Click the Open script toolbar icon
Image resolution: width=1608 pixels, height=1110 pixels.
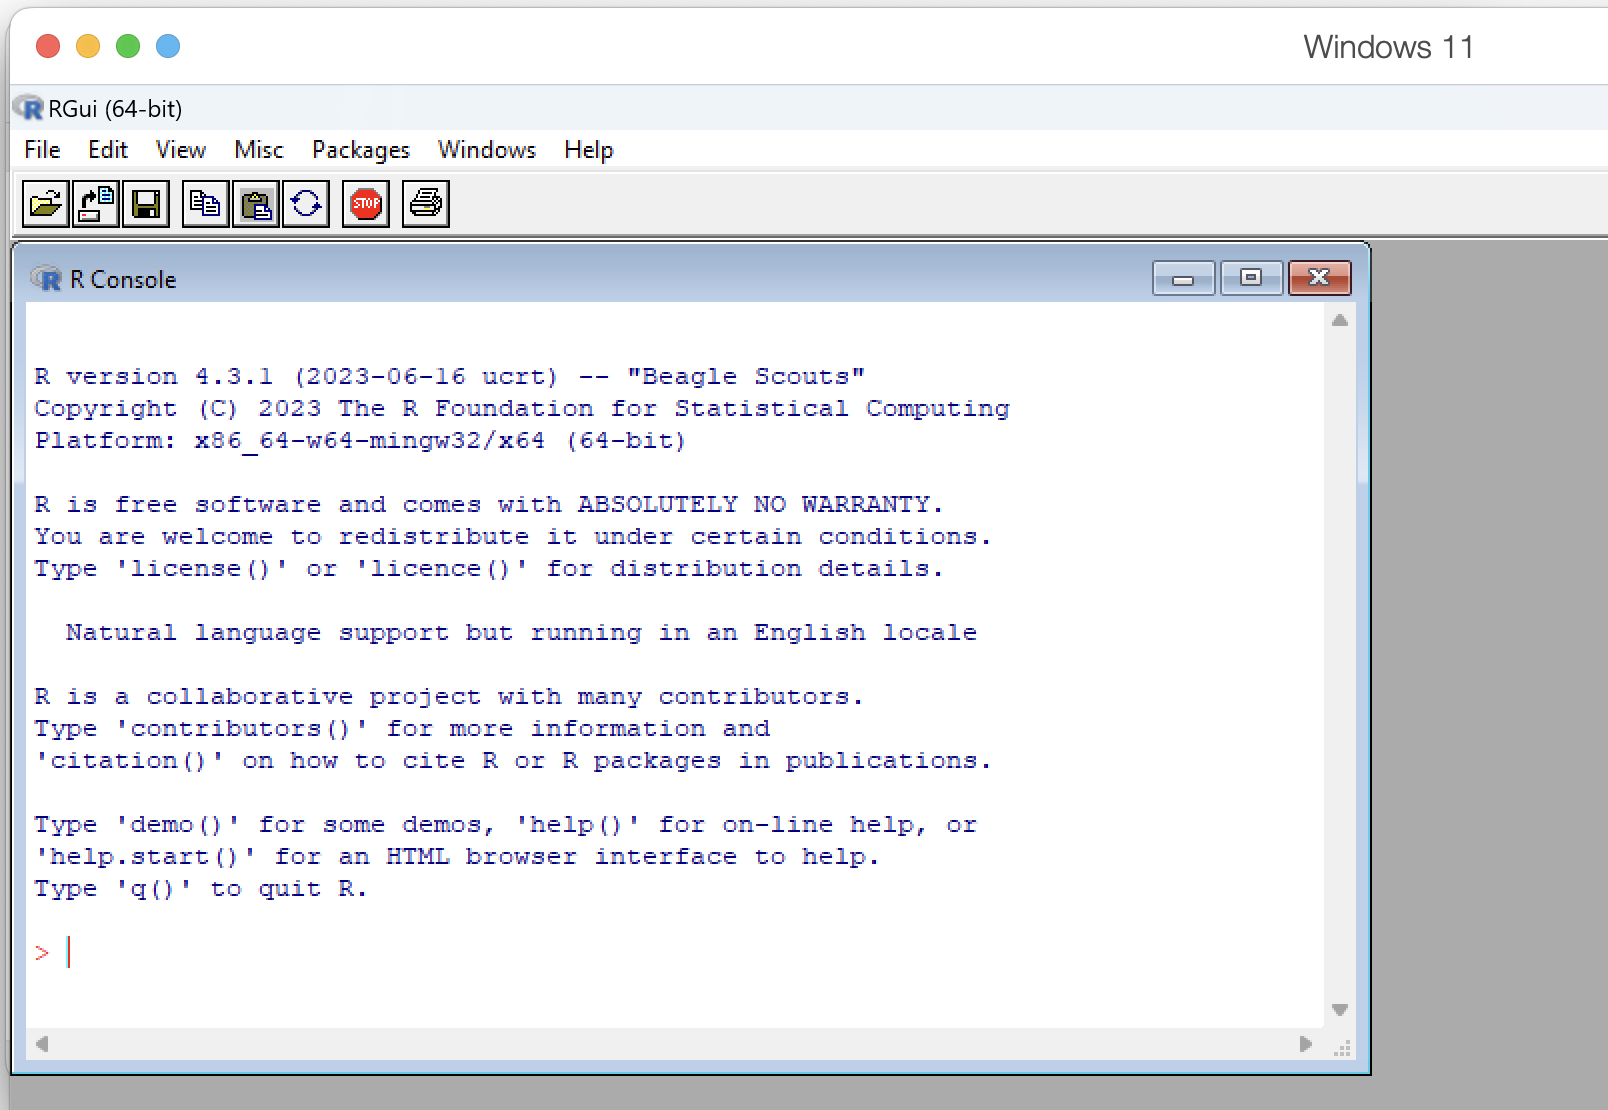tap(46, 204)
